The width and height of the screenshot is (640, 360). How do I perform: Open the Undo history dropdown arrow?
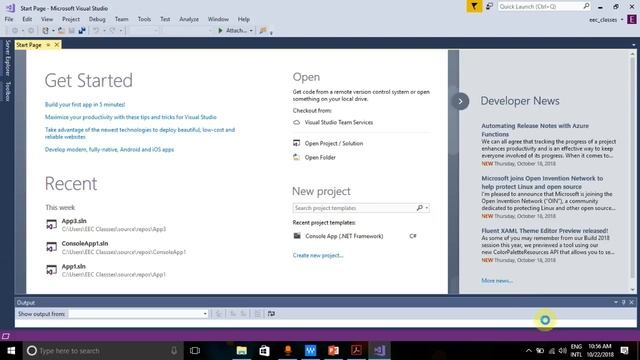click(104, 31)
